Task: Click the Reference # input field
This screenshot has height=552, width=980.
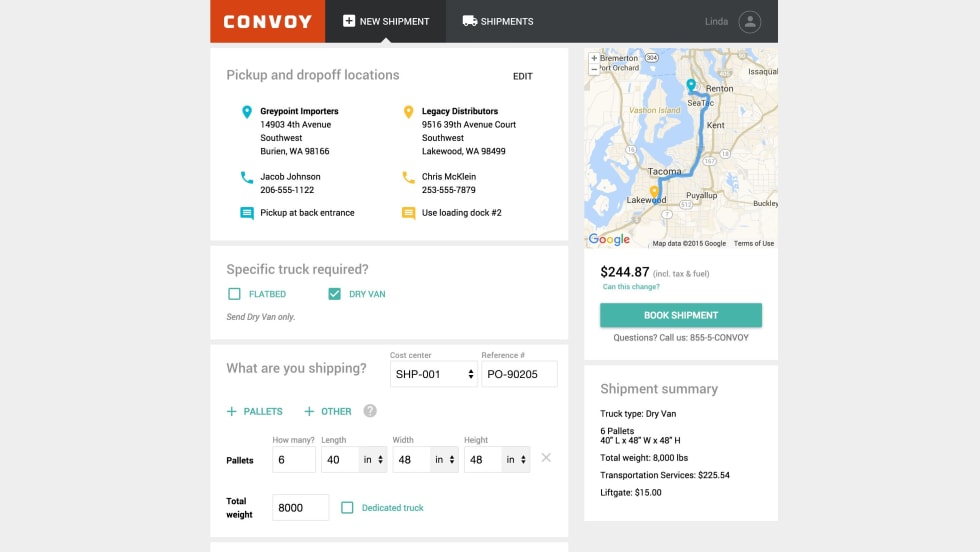Action: click(x=519, y=374)
